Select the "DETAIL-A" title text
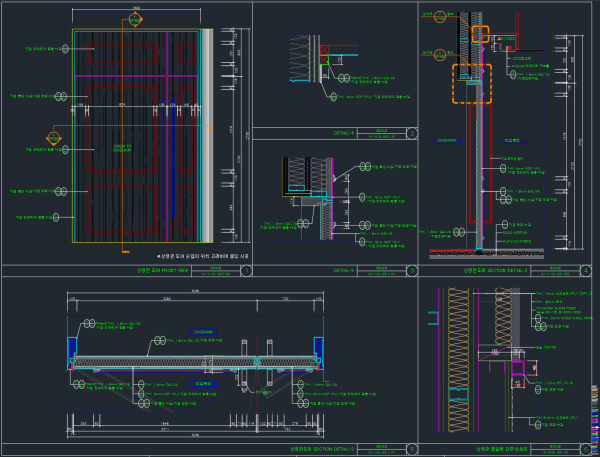Viewport: 600px width, 457px height. point(344,133)
